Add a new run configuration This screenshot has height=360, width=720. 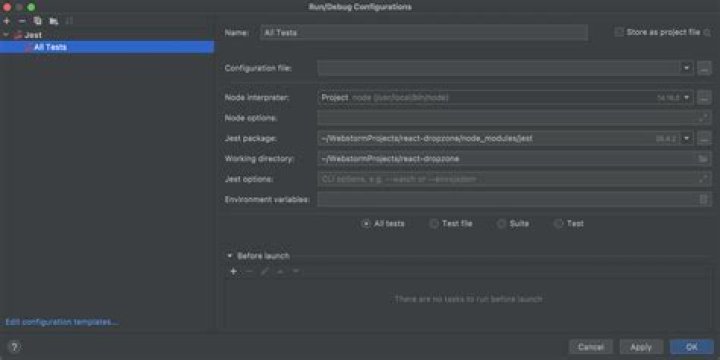pos(6,21)
